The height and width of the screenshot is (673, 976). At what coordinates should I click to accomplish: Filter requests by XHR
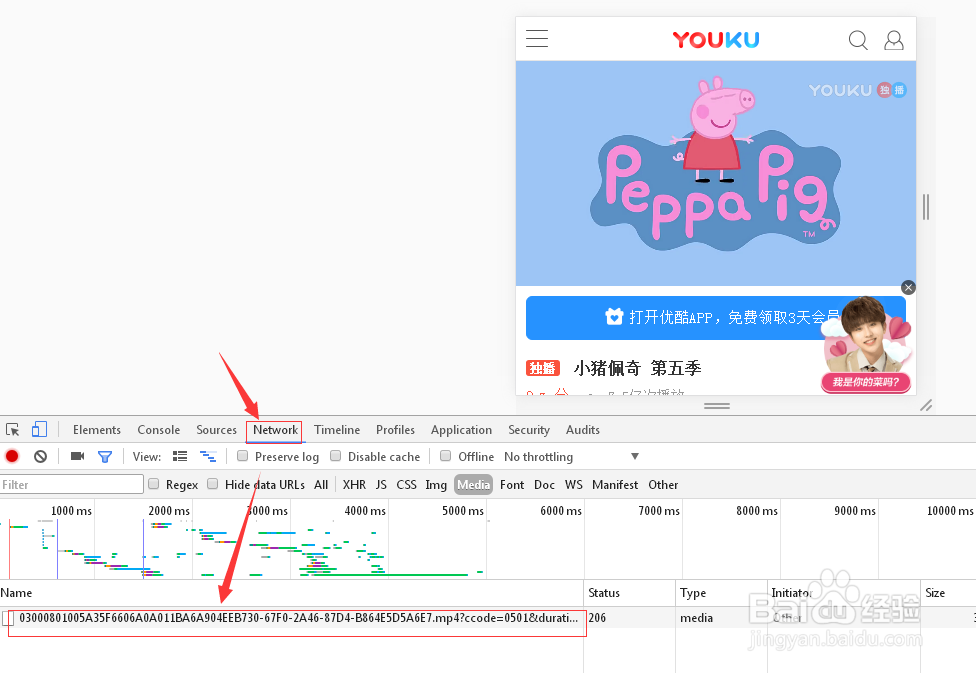[354, 484]
